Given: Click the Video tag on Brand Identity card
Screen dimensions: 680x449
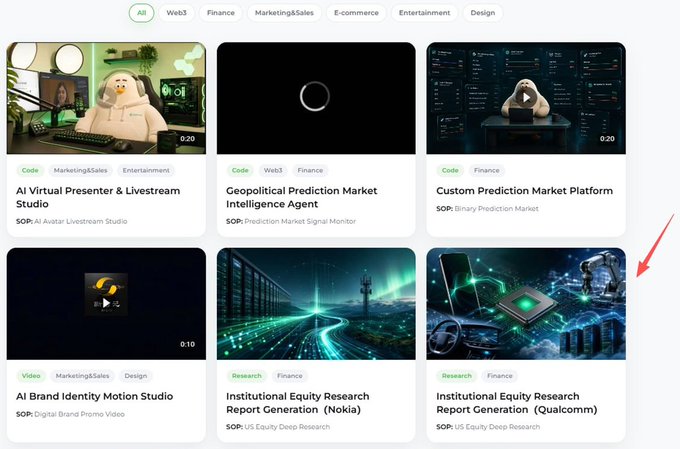Looking at the screenshot, I should [x=31, y=376].
